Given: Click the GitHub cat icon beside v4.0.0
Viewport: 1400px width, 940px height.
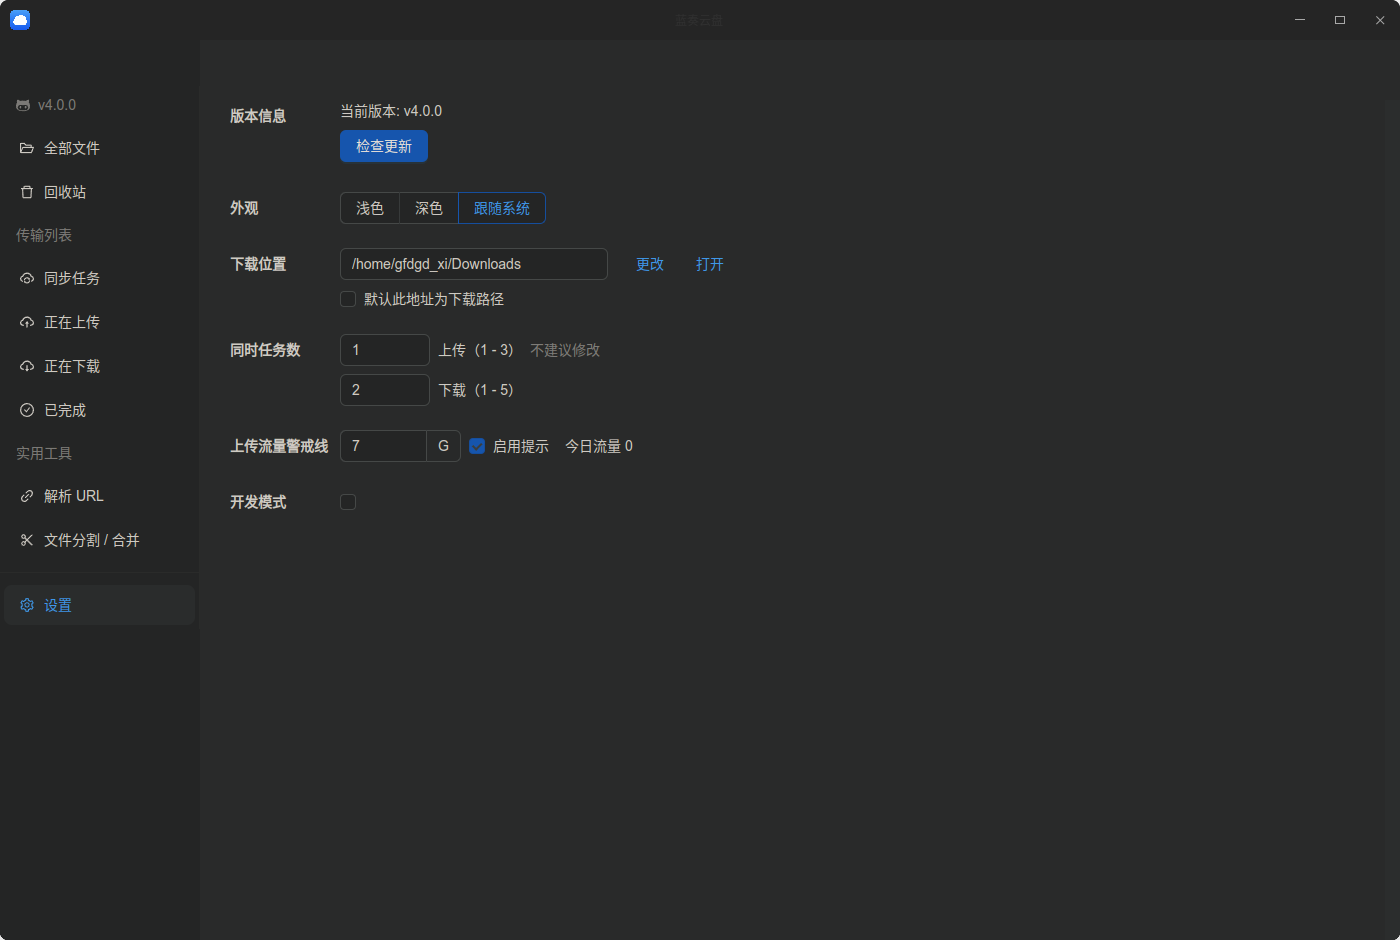Looking at the screenshot, I should pyautogui.click(x=23, y=105).
